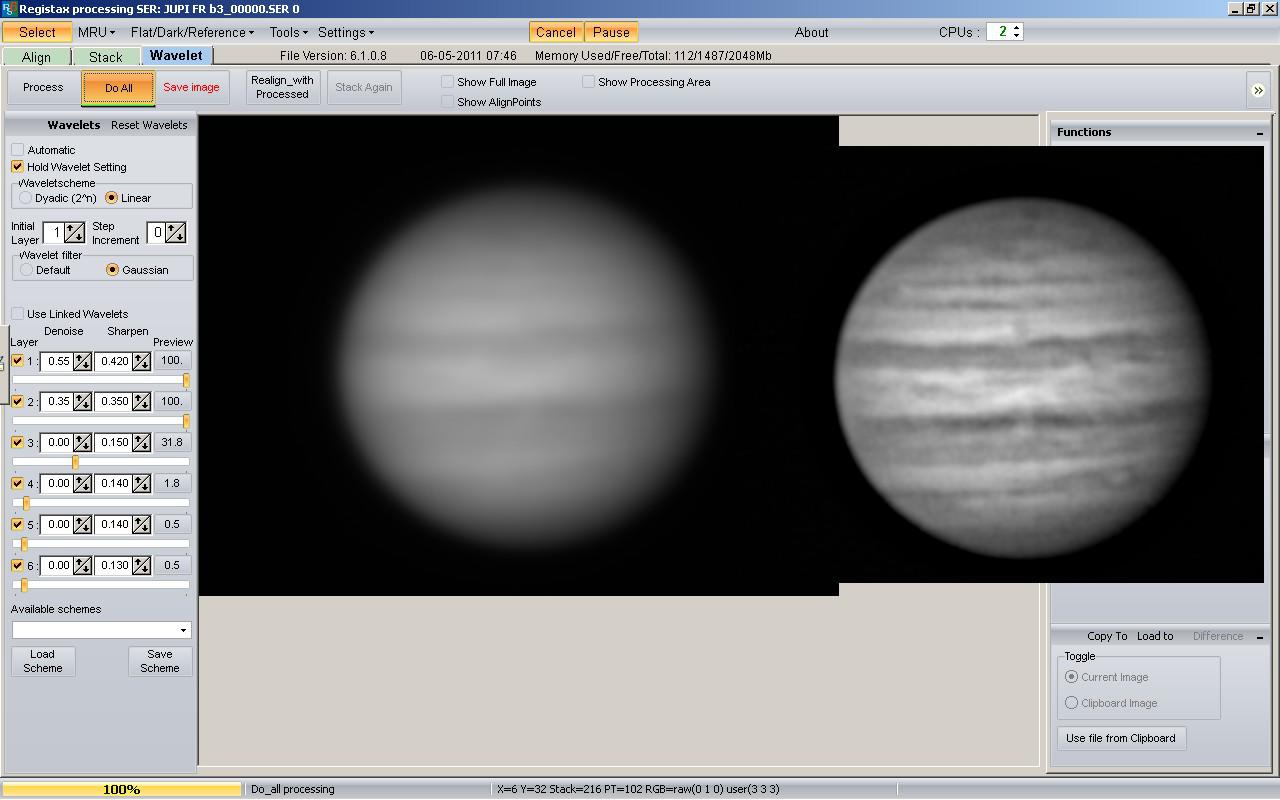
Task: Click Load to in the Functions panel
Action: tap(1155, 636)
